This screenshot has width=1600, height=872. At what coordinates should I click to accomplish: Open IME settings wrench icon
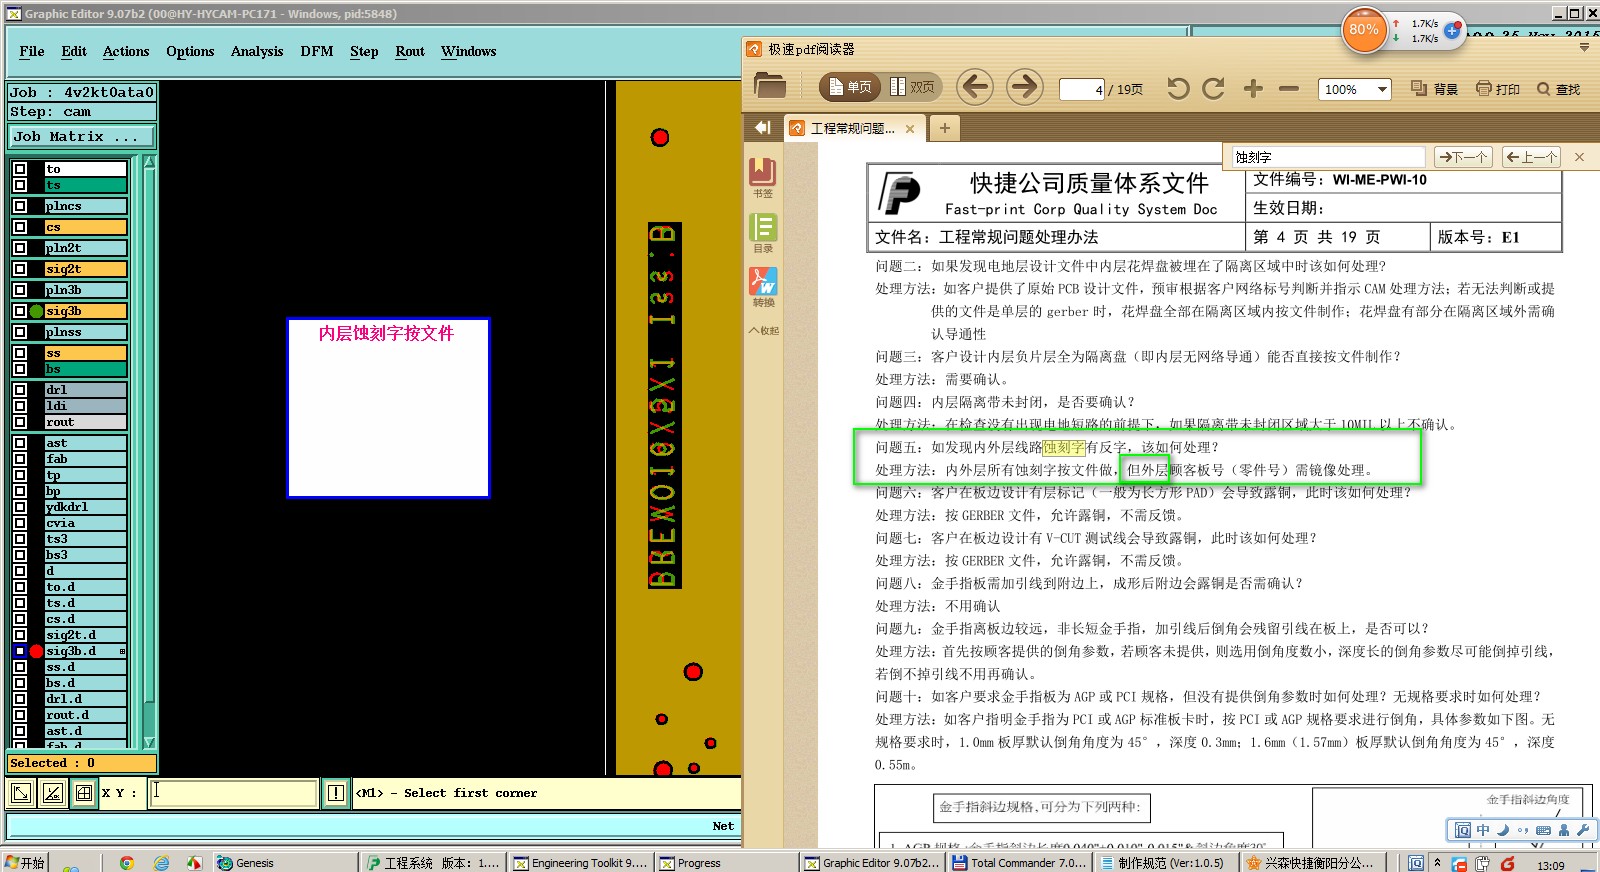pos(1583,830)
